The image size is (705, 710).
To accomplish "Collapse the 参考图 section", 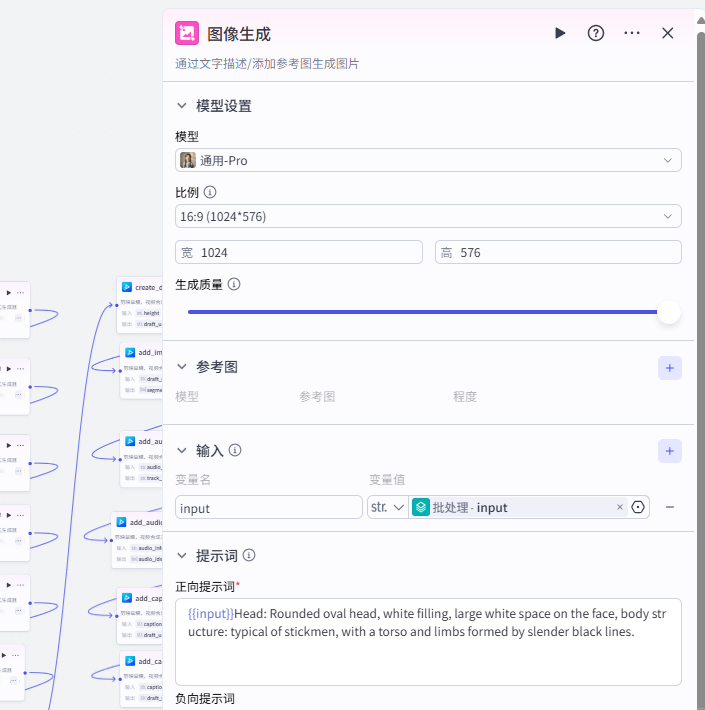I will tap(182, 367).
